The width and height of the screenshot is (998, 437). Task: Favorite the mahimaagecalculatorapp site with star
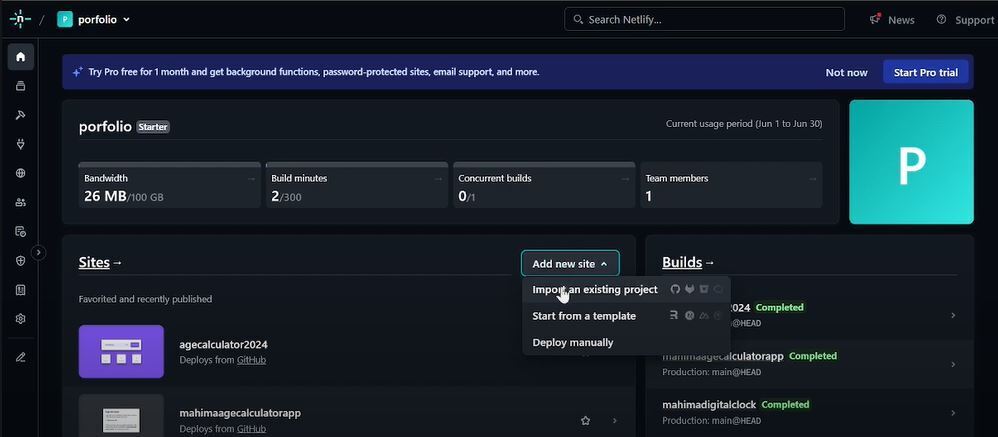tap(585, 421)
